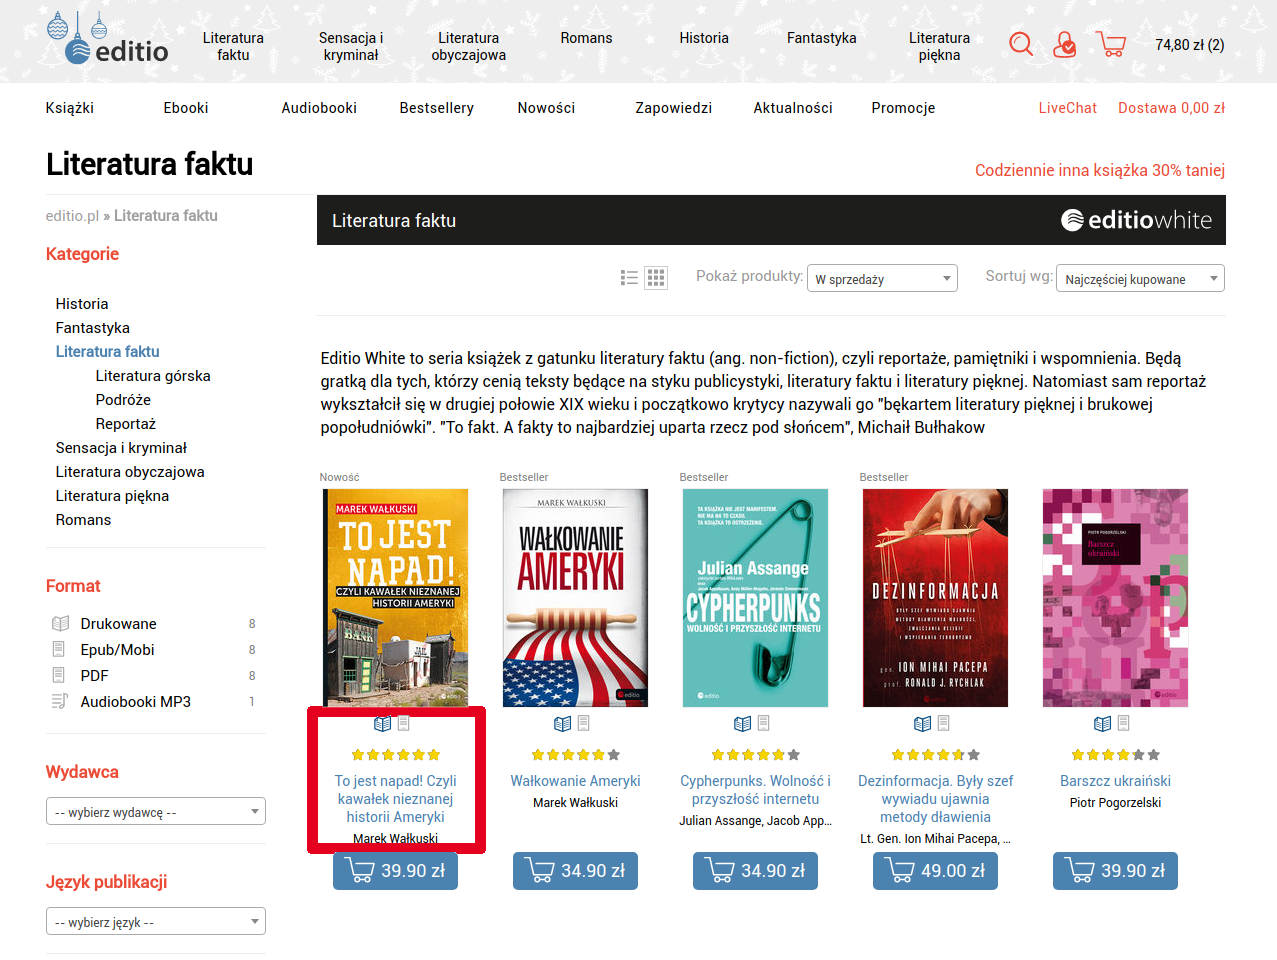This screenshot has height=960, width=1277.
Task: Open the Sortuj wg dropdown
Action: coord(1141,278)
